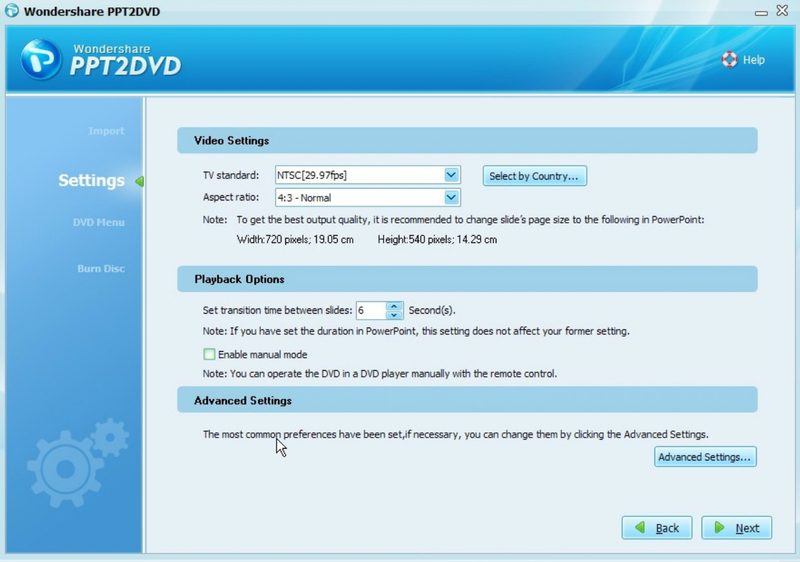This screenshot has height=562, width=800.
Task: Click the Help link text
Action: [754, 60]
